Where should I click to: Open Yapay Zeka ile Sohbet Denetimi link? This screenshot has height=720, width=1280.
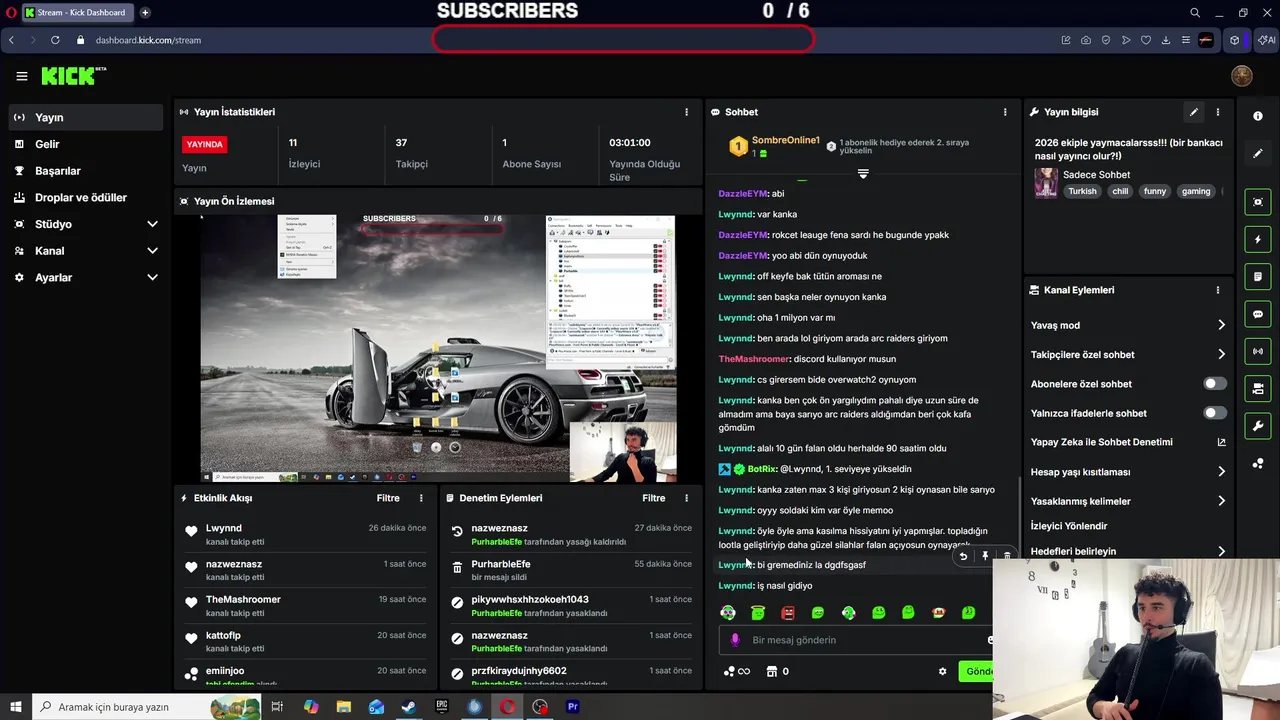[x=1128, y=442]
